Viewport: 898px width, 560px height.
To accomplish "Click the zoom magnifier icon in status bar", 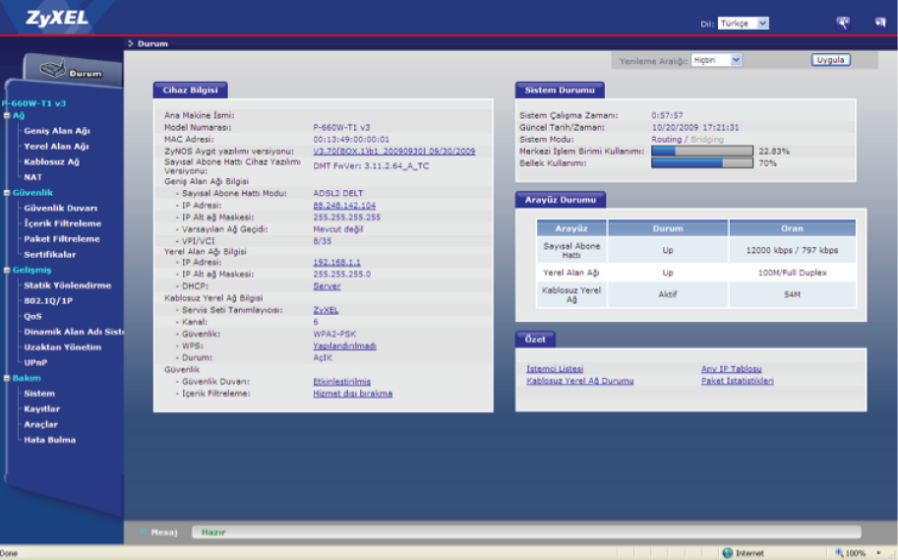I will click(x=839, y=553).
